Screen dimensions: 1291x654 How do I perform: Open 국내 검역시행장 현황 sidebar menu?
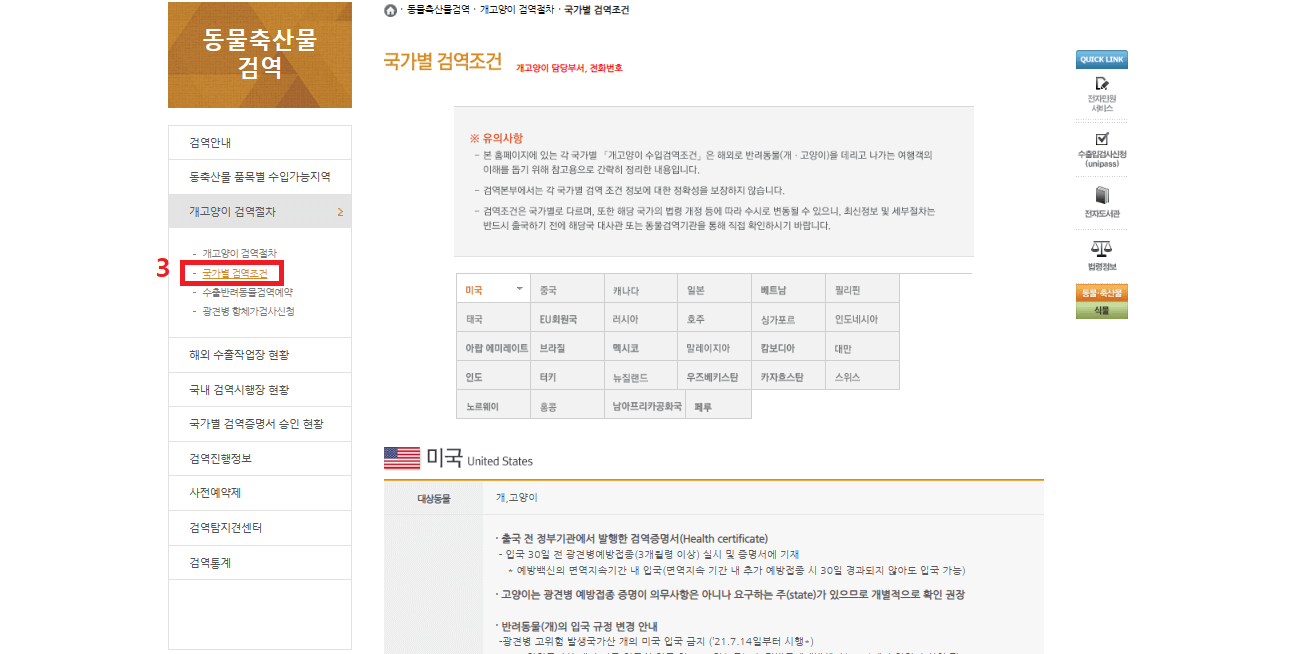coord(260,390)
